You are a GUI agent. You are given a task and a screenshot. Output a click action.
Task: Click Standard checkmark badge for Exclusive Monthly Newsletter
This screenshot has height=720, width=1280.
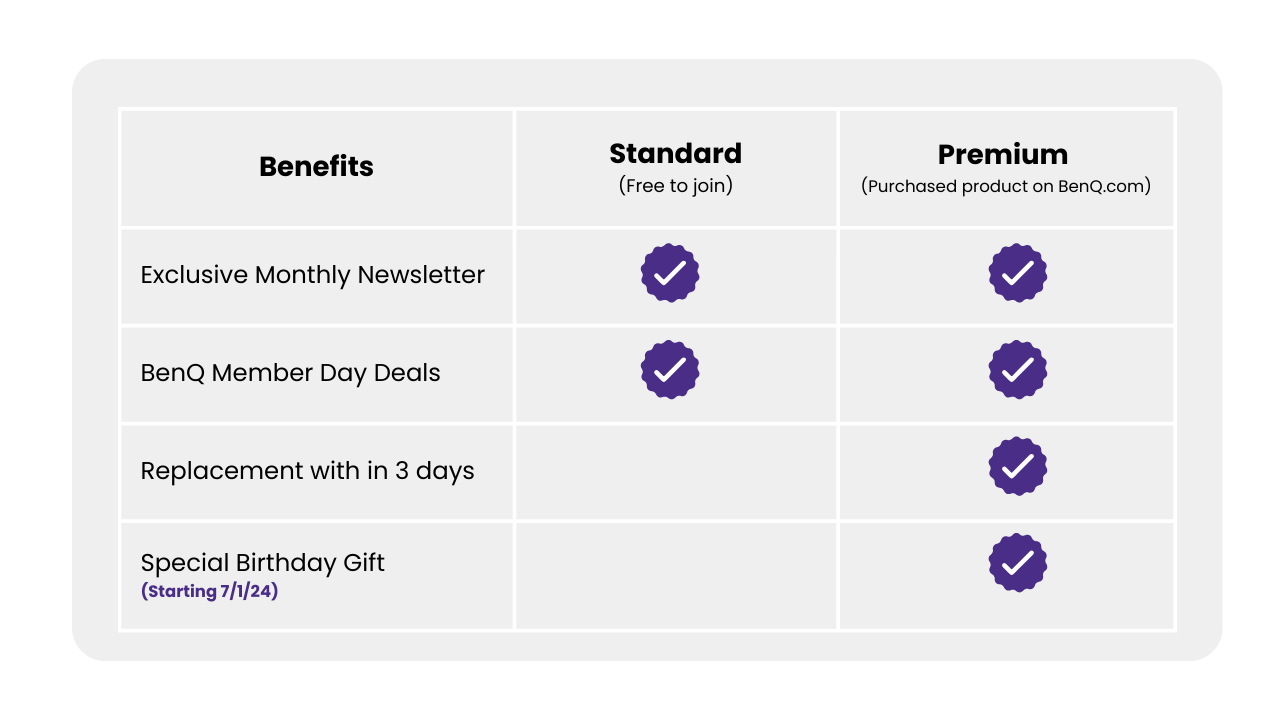coord(670,273)
